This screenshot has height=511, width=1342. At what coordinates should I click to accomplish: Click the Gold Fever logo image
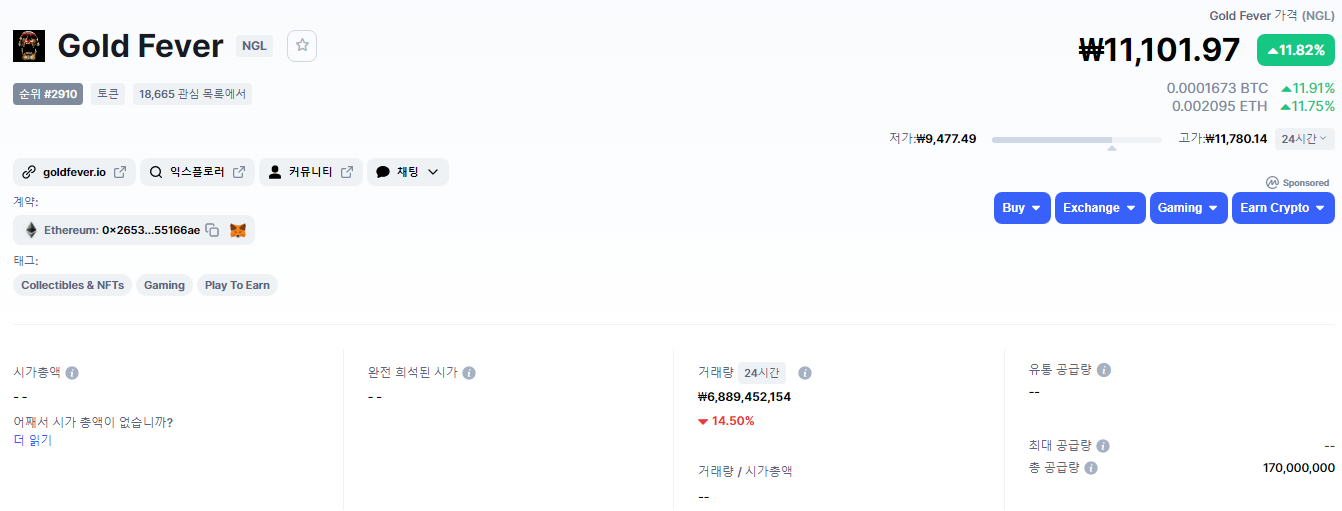coord(29,46)
